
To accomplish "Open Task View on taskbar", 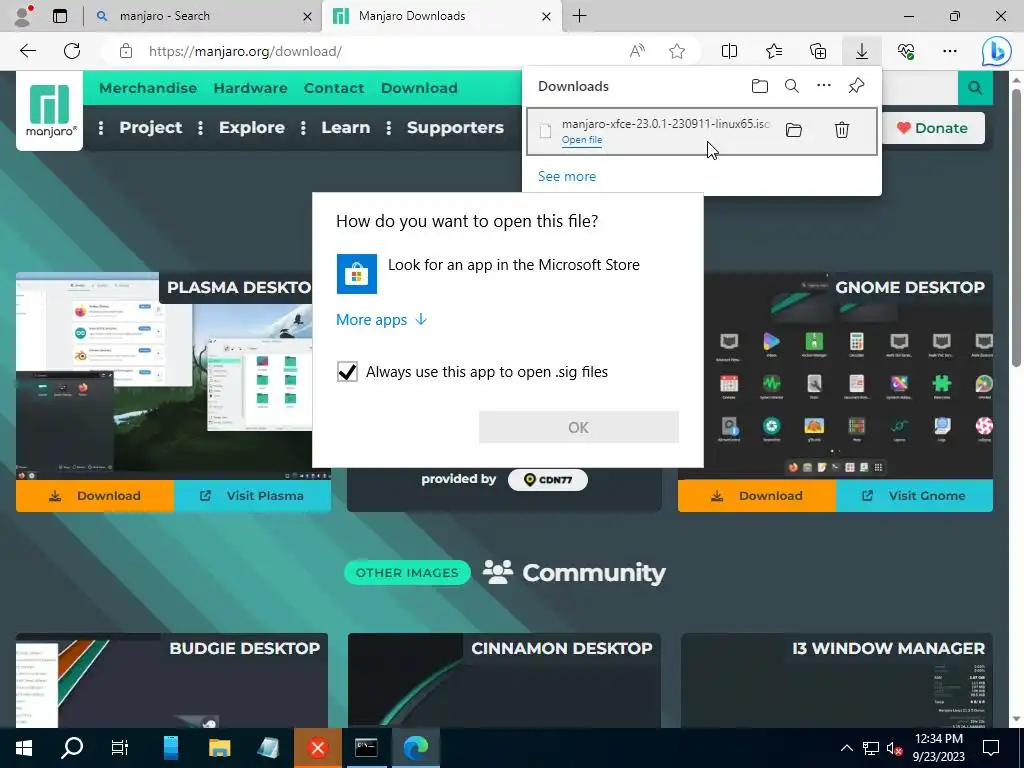I will [120, 748].
